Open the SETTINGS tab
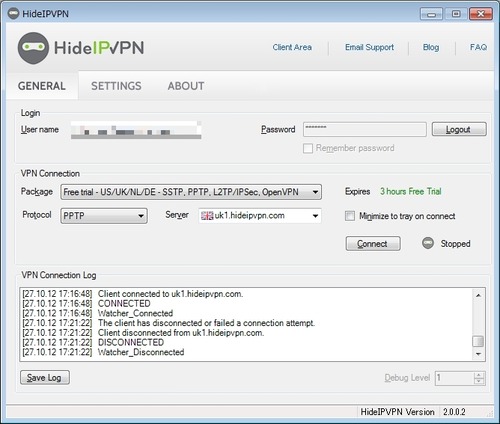 coord(116,86)
